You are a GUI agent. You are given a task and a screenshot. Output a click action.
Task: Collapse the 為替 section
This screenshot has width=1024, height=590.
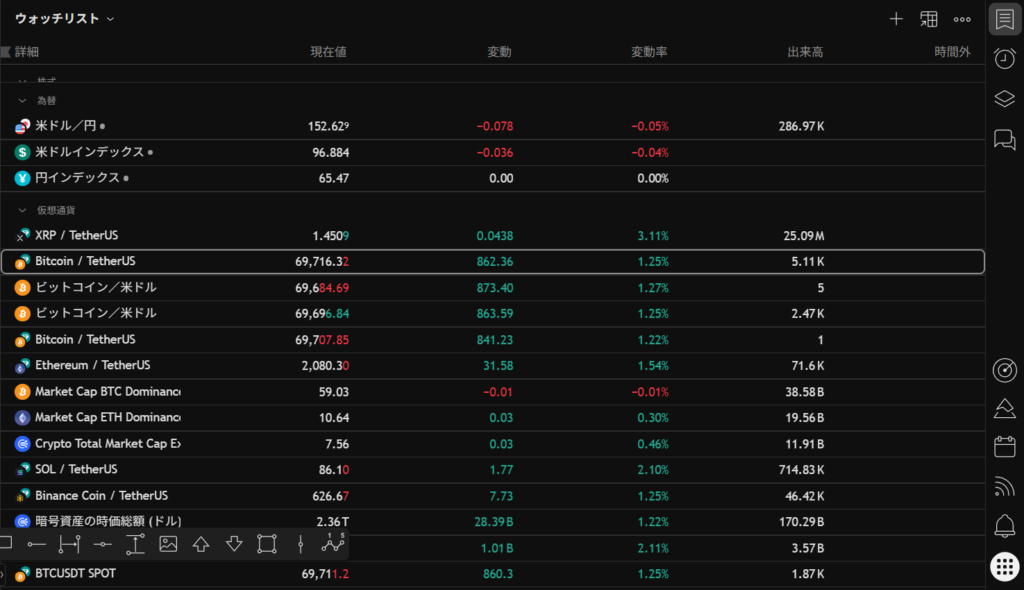pos(22,100)
